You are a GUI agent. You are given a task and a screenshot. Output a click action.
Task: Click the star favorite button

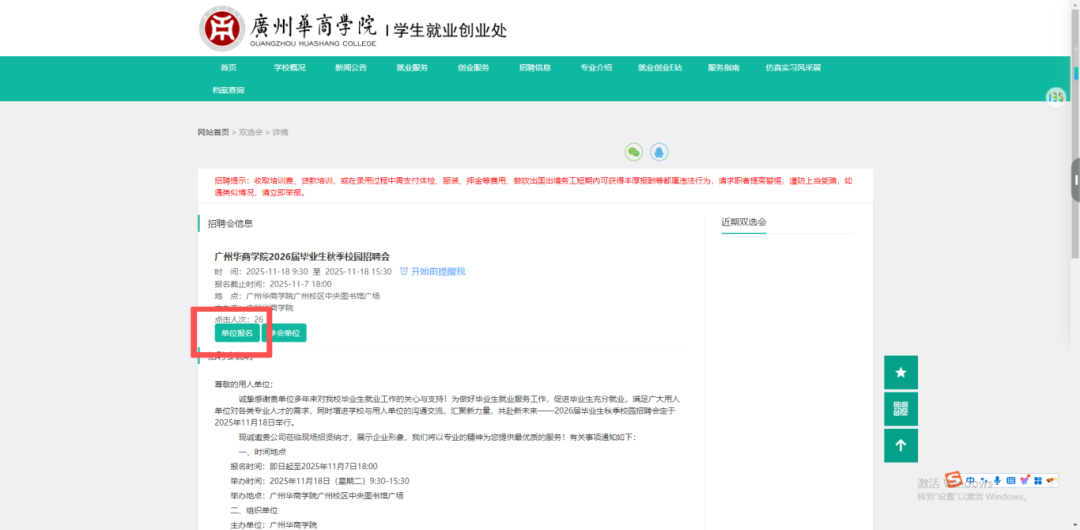coord(900,372)
